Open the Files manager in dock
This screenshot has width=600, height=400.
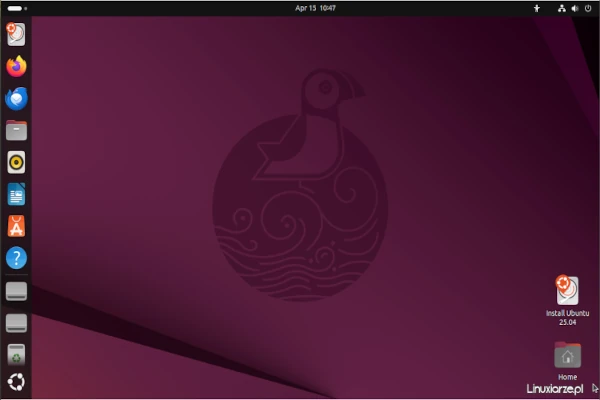pos(16,130)
